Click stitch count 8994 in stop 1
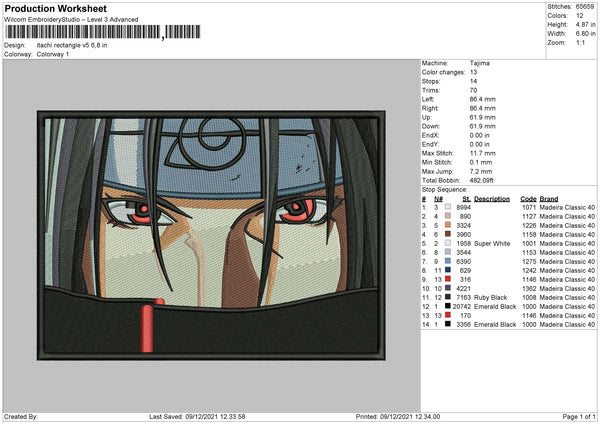The image size is (600, 424). [x=463, y=207]
